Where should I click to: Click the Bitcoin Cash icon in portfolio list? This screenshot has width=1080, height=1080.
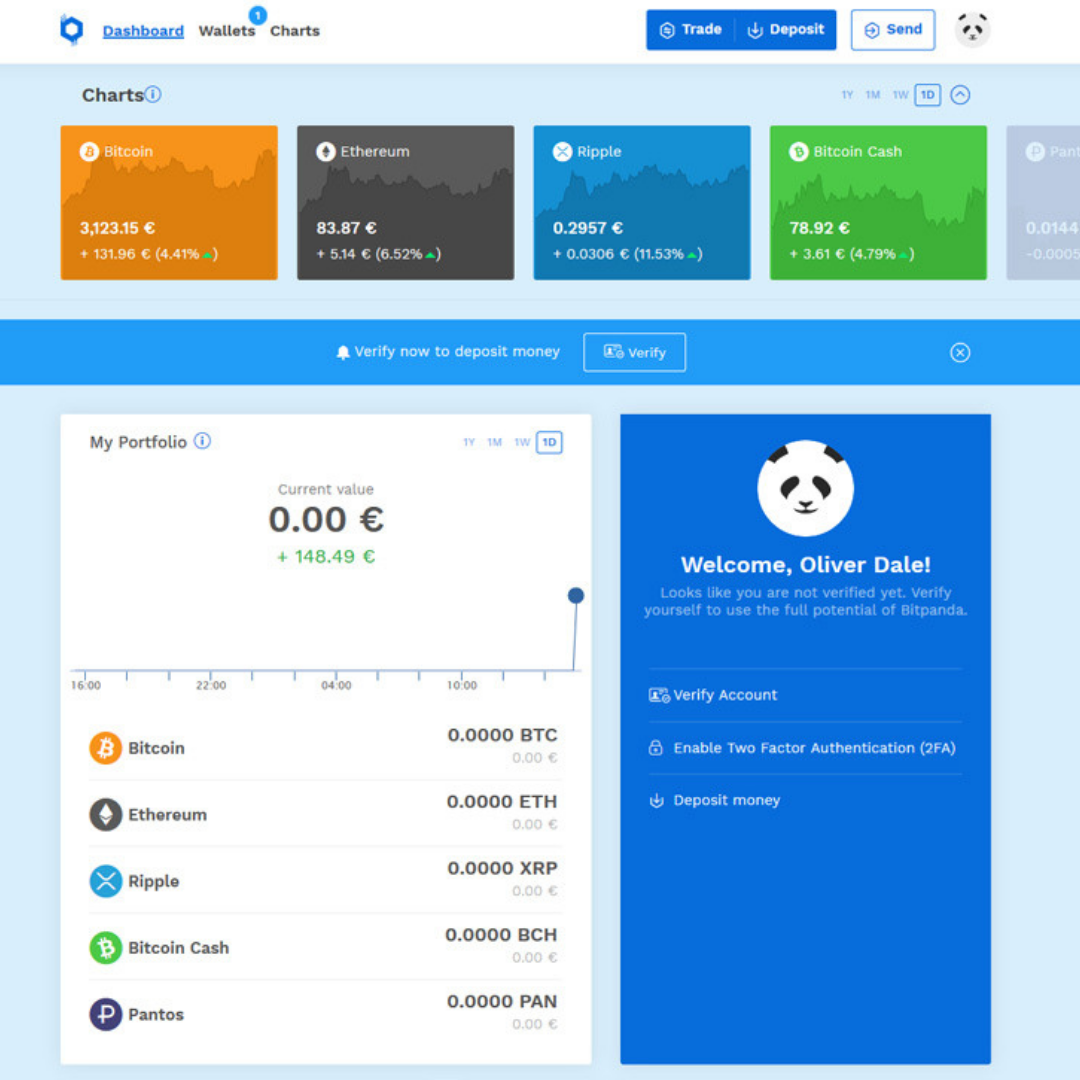pos(105,948)
